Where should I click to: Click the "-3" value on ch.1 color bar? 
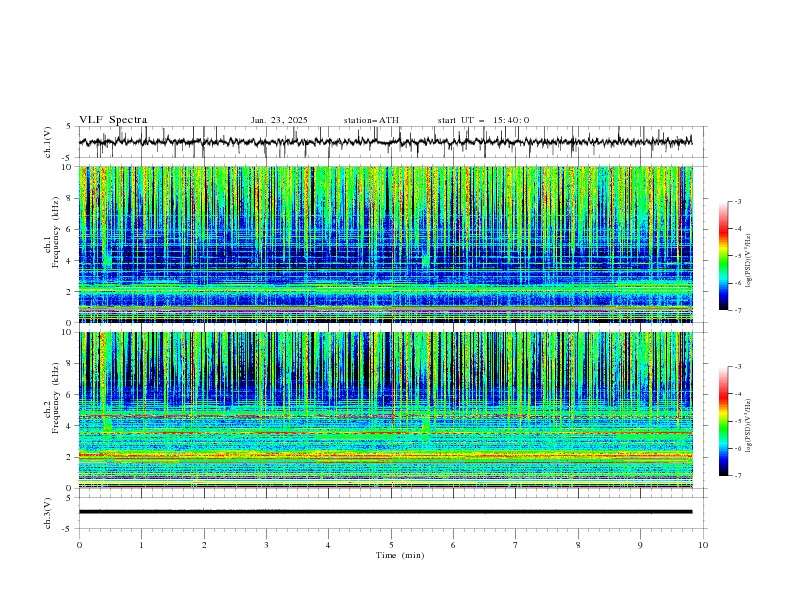tap(737, 201)
